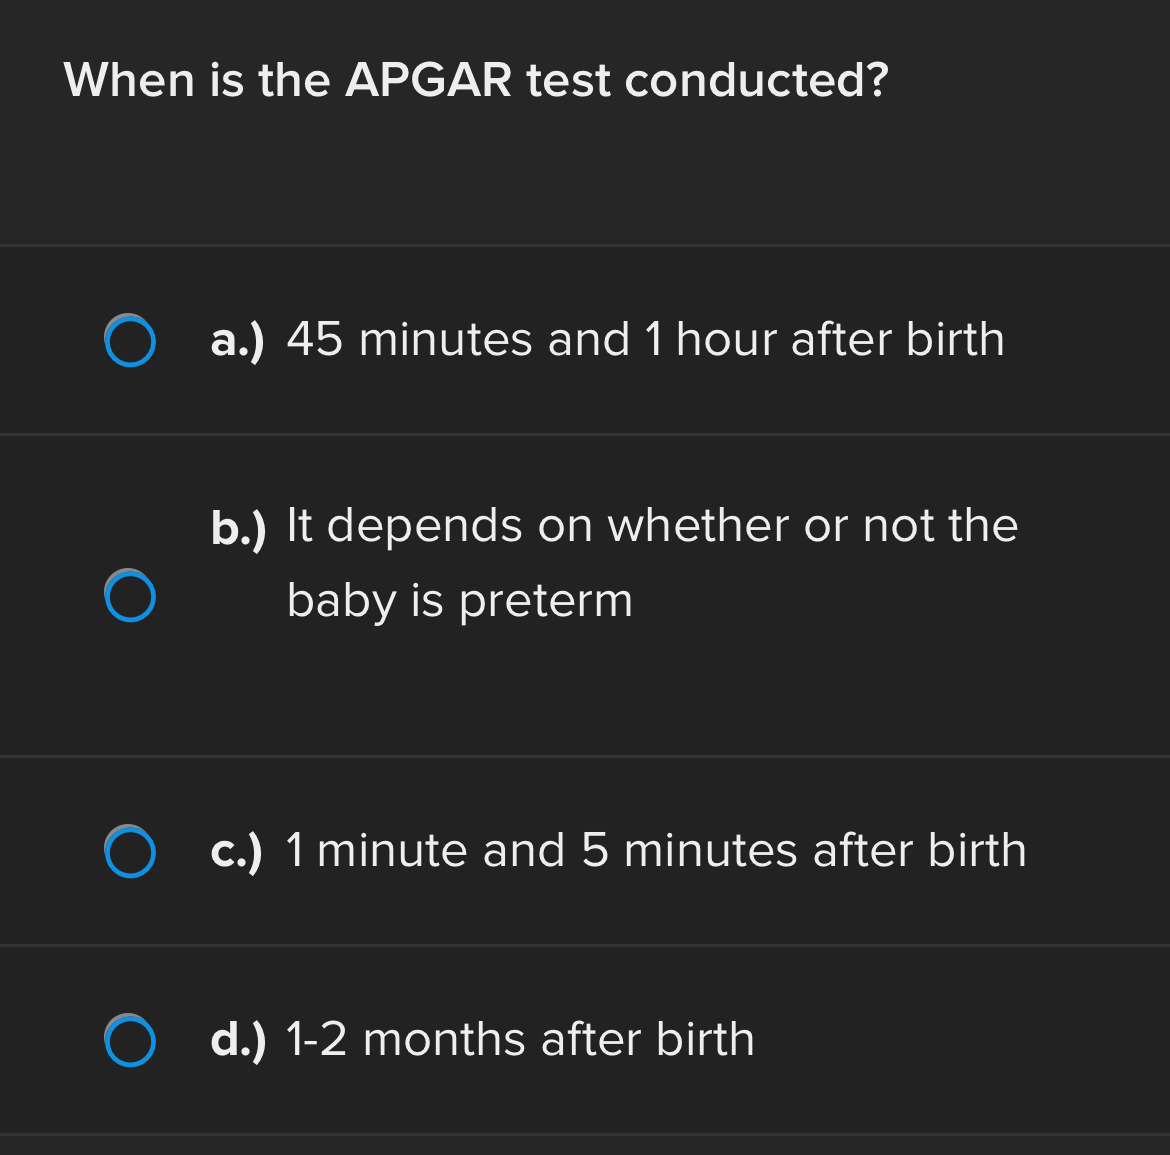Screen dimensions: 1170x1155
Task: Click the question text "When is the APGAR test conducted?"
Action: [x=476, y=80]
